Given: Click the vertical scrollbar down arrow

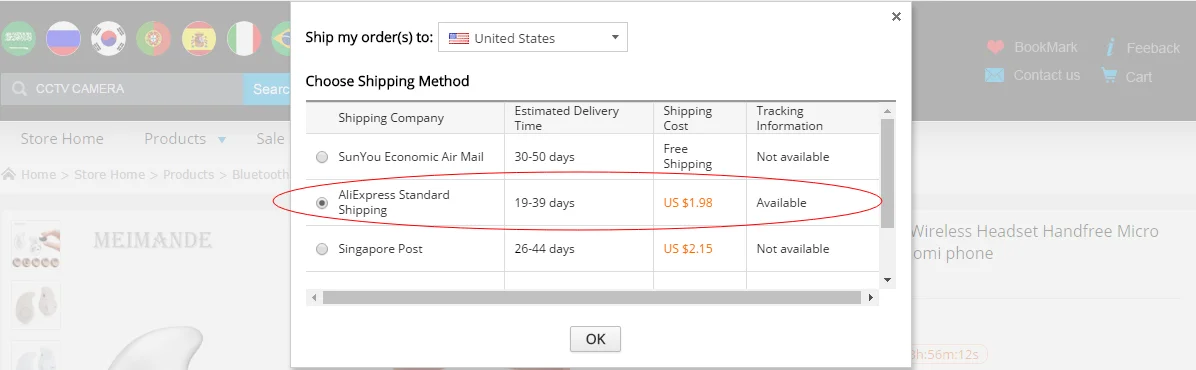Looking at the screenshot, I should (887, 280).
